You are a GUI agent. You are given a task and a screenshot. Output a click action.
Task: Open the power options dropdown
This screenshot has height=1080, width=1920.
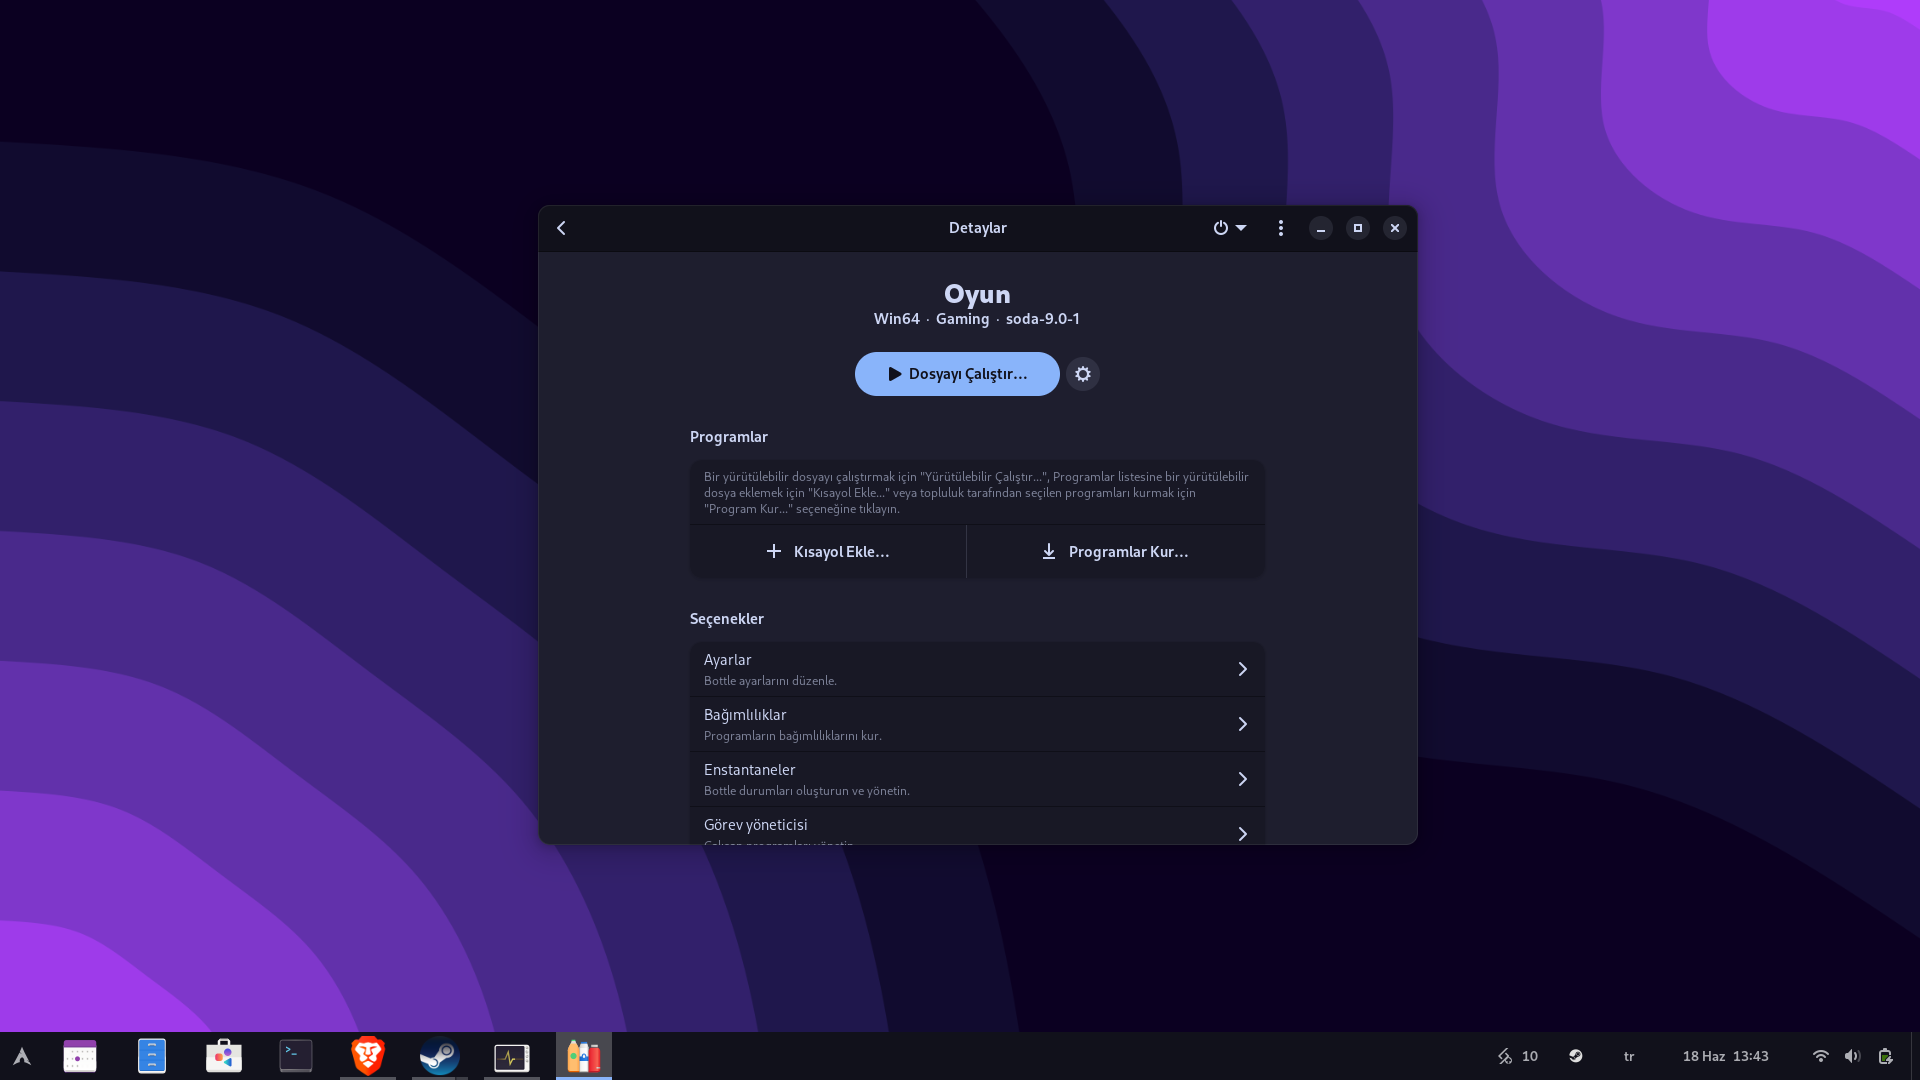pos(1229,228)
